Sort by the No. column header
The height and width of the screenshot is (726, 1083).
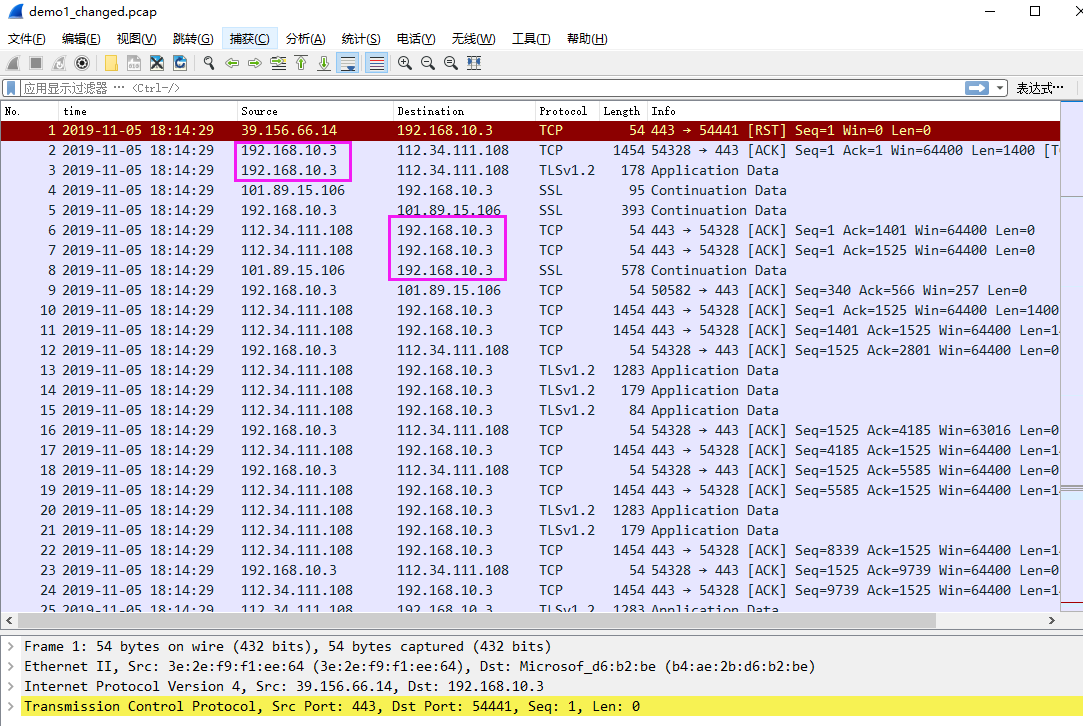(x=30, y=111)
